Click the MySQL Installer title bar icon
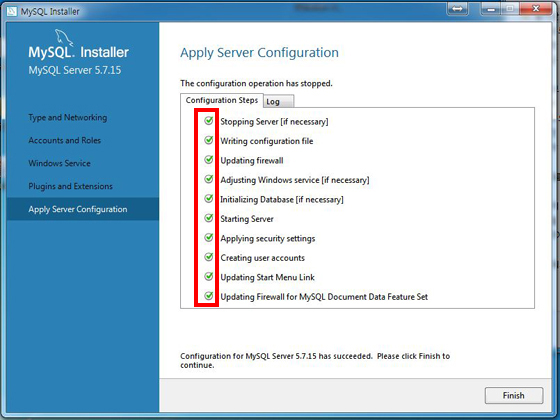This screenshot has width=560, height=420. (12, 11)
